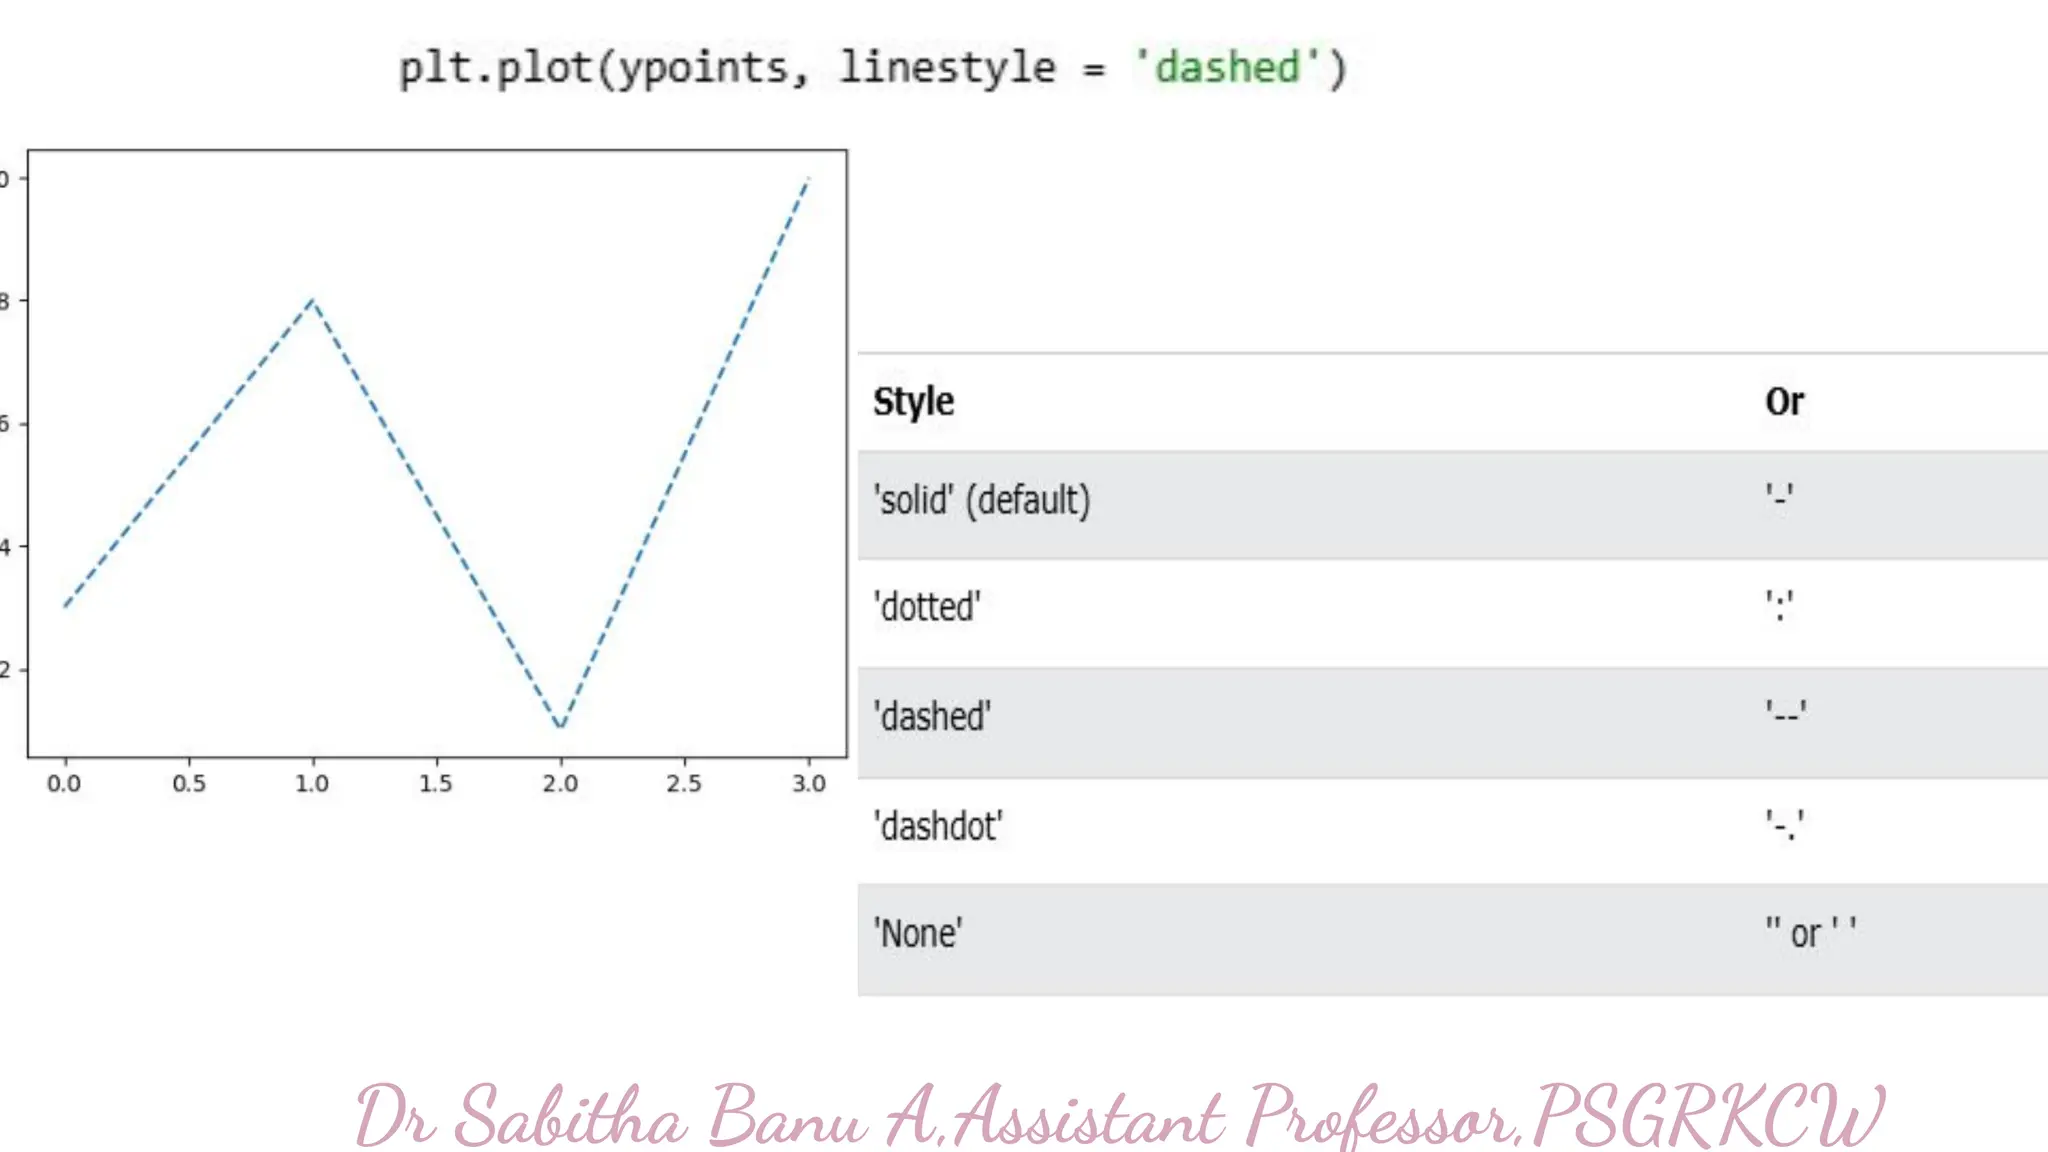The image size is (2048, 1152).
Task: Select the 'solid' (default) table row
Action: 981,499
